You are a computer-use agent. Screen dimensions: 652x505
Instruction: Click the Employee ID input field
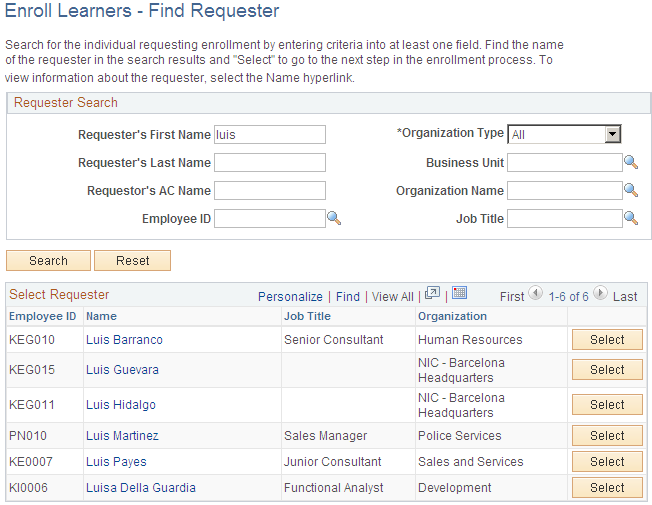[x=270, y=218]
